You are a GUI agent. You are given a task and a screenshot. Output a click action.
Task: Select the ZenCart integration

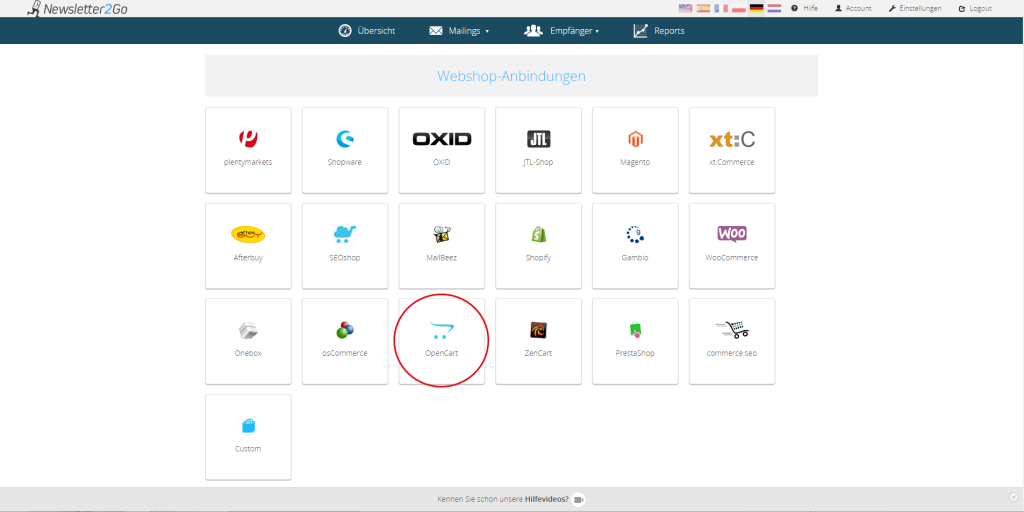coord(538,341)
